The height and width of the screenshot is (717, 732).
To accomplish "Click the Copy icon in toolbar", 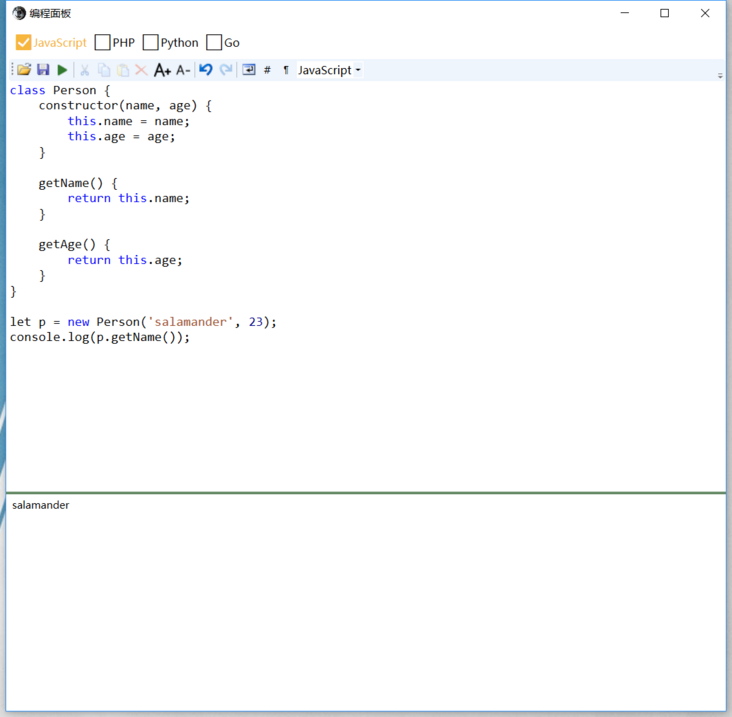I will pos(104,70).
